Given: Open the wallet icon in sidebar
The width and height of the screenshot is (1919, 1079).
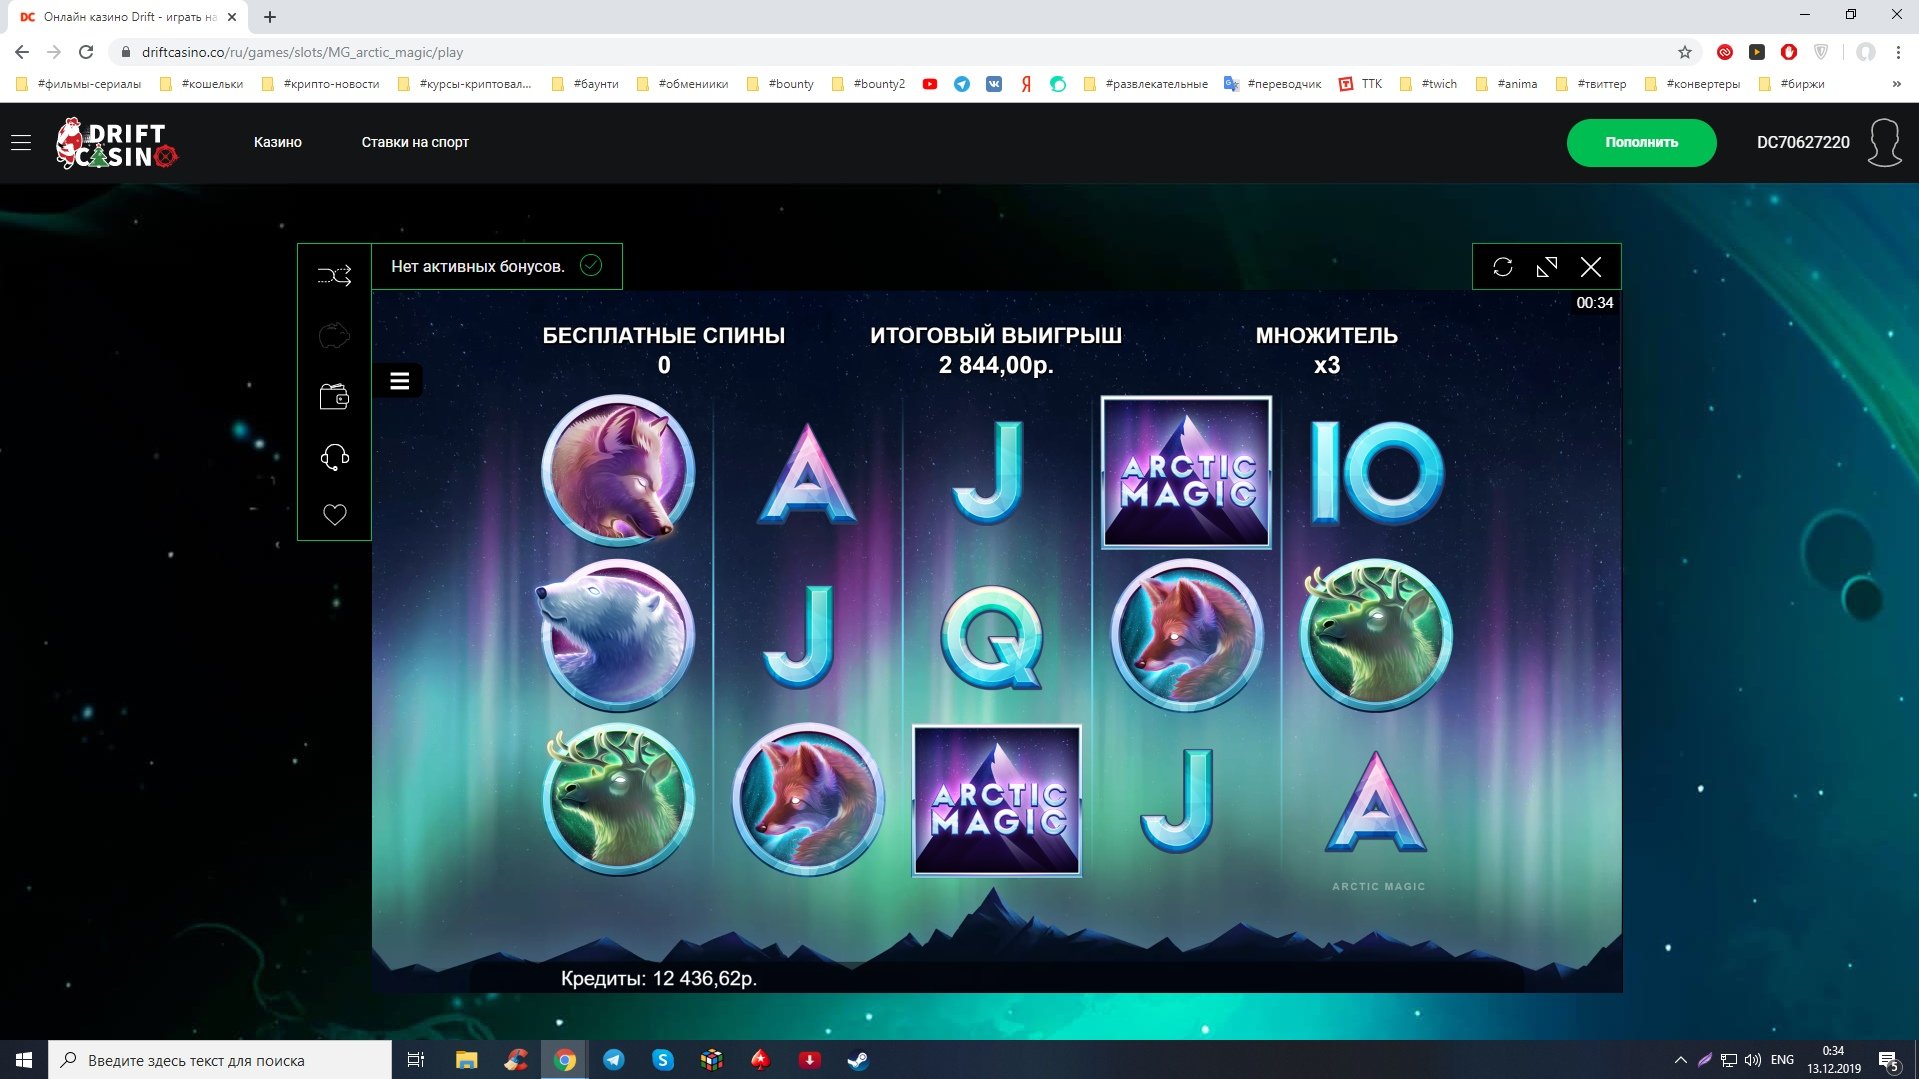Looking at the screenshot, I should point(334,397).
